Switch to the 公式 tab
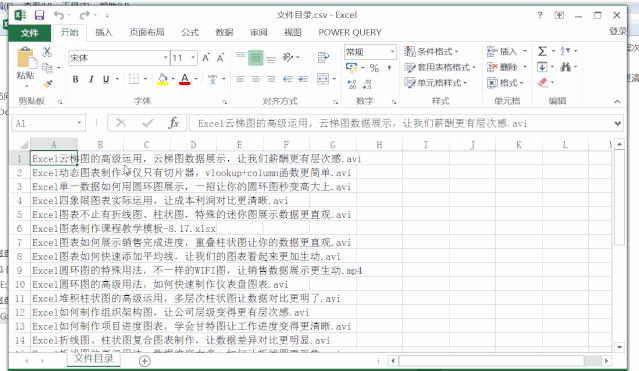 coord(190,32)
